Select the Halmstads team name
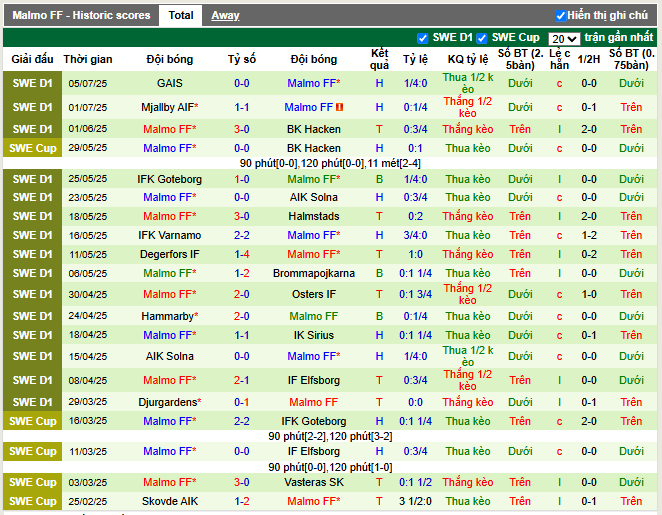The width and height of the screenshot is (662, 515). [314, 216]
